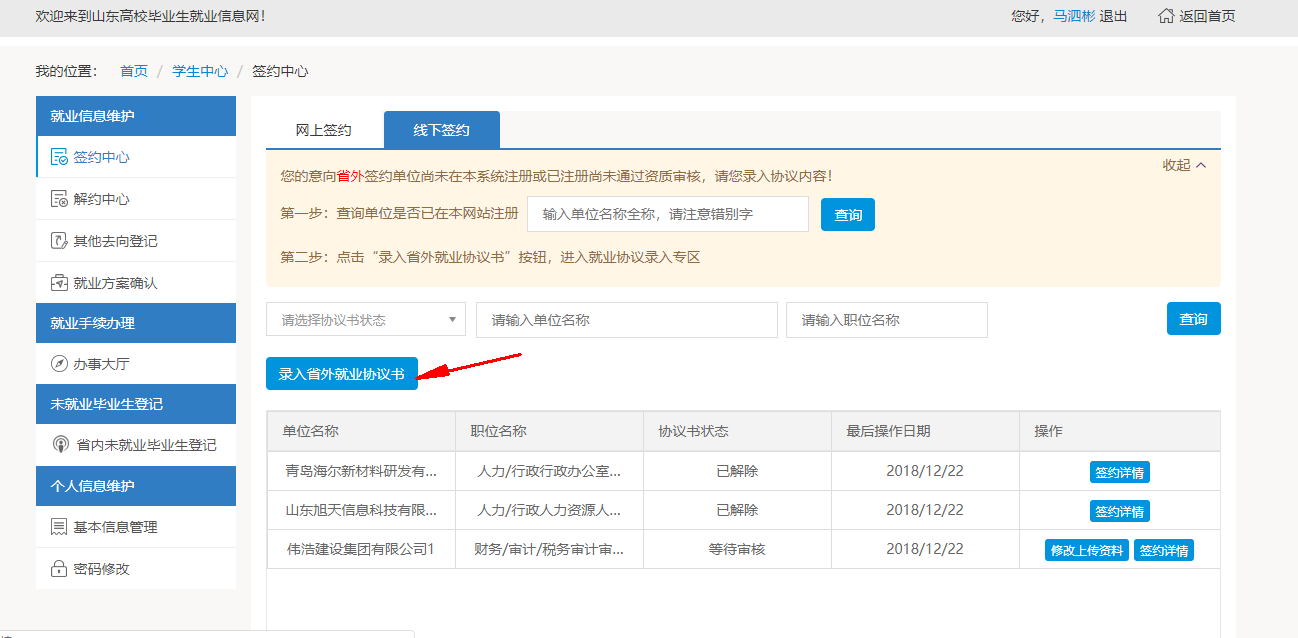Open the 请选择协议书状态 dropdown
Screen dimensions: 1298x638
click(x=365, y=320)
